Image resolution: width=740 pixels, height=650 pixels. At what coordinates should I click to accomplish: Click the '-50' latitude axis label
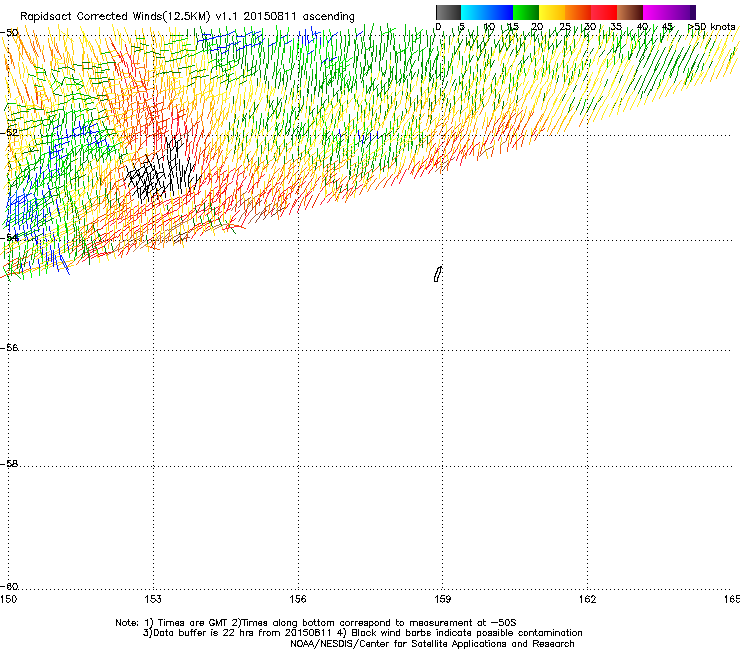pos(9,33)
